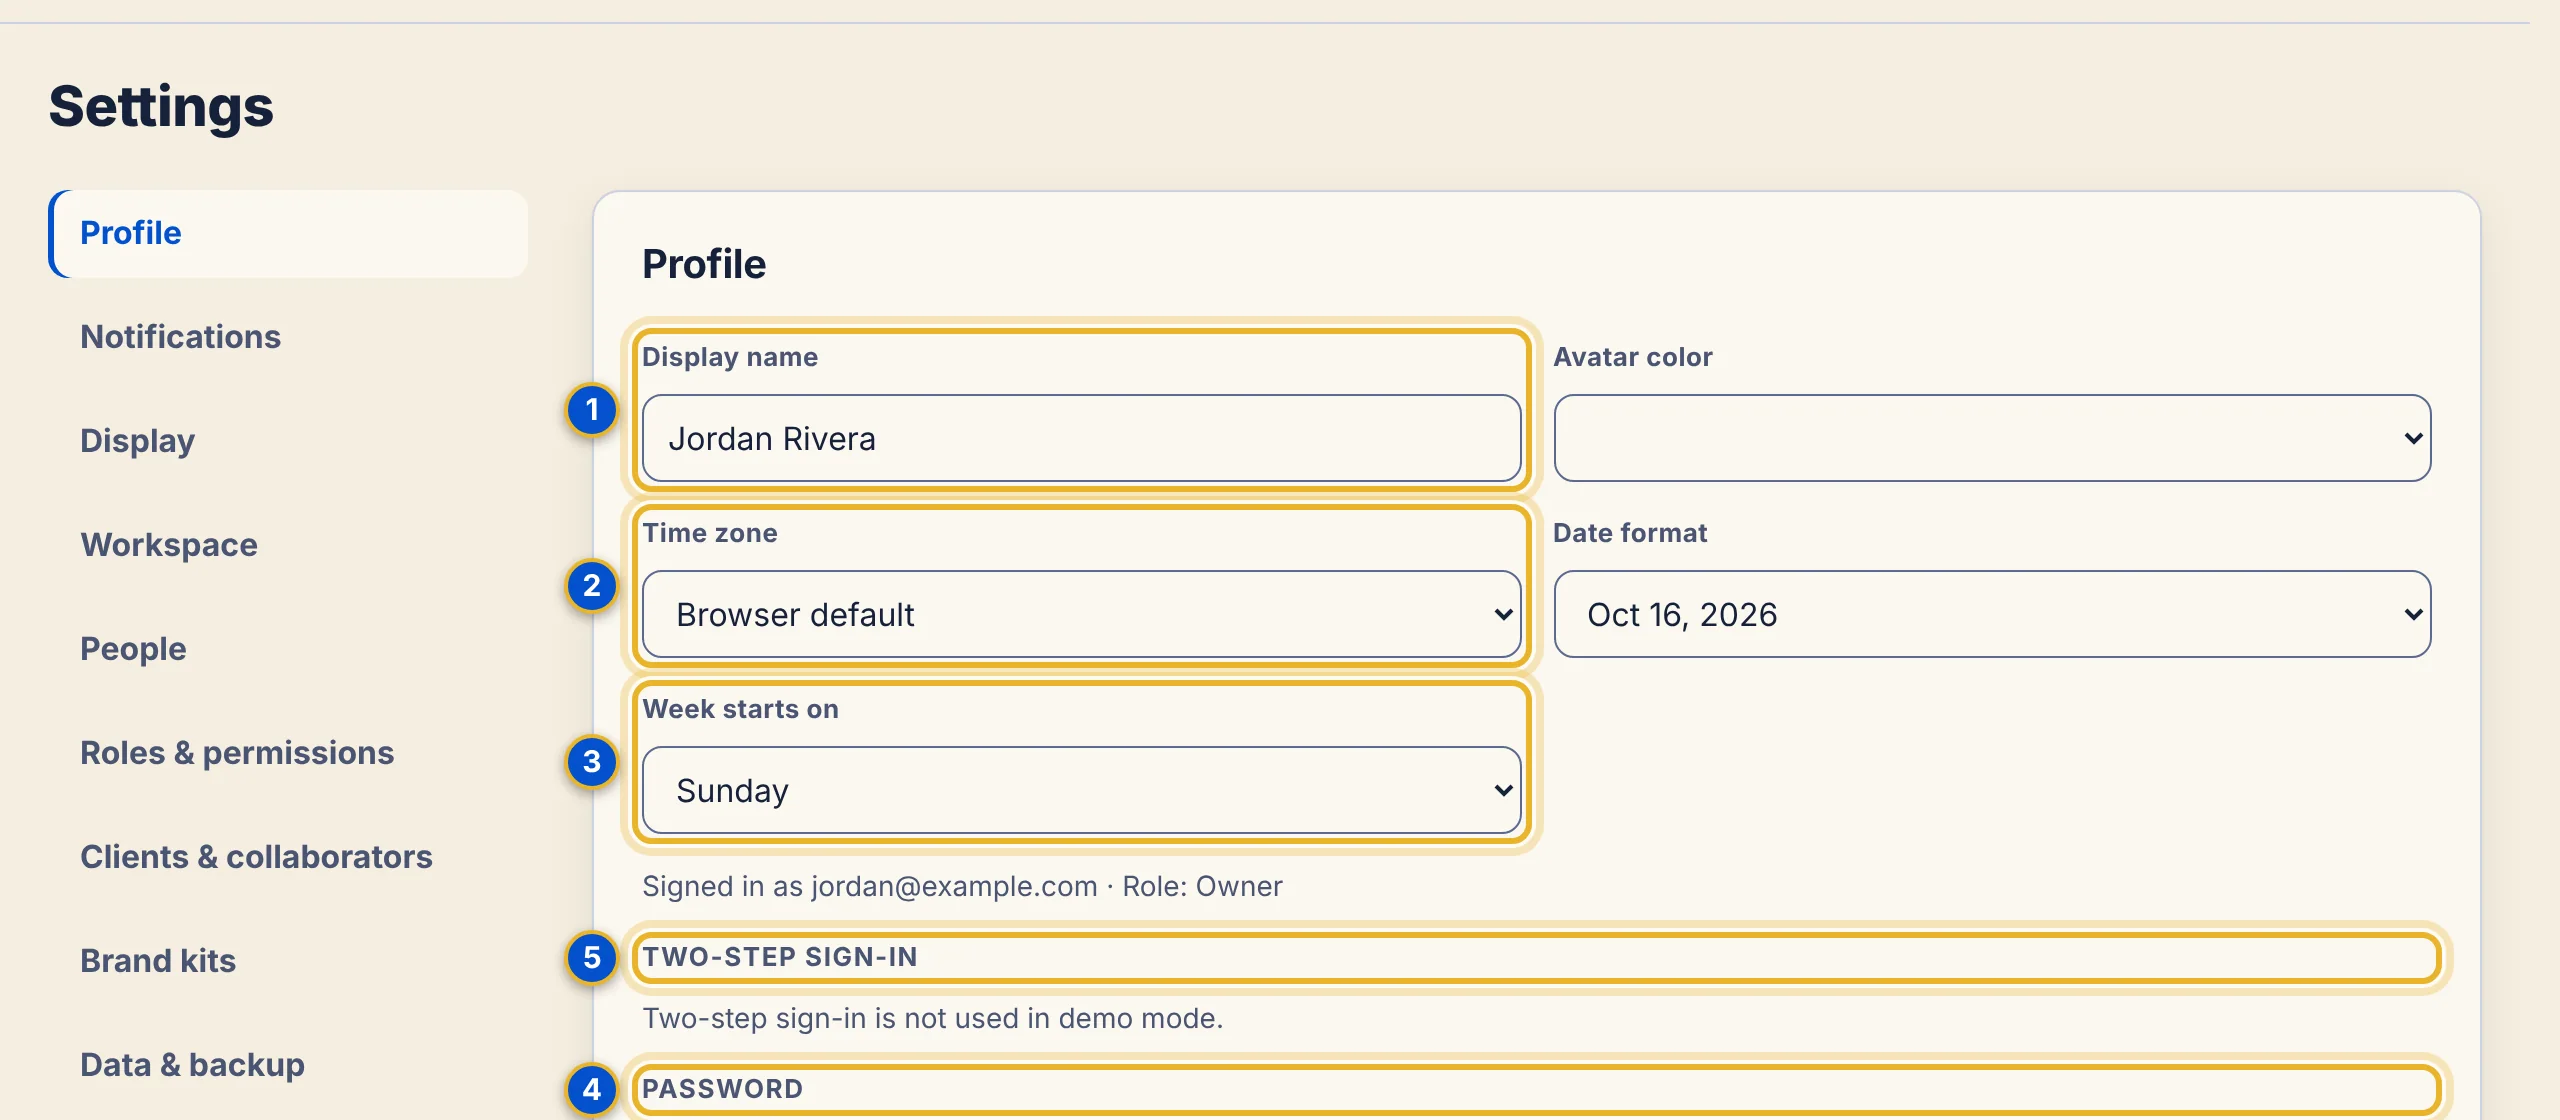
Task: Click the PASSWORD section heading
Action: [x=722, y=1089]
